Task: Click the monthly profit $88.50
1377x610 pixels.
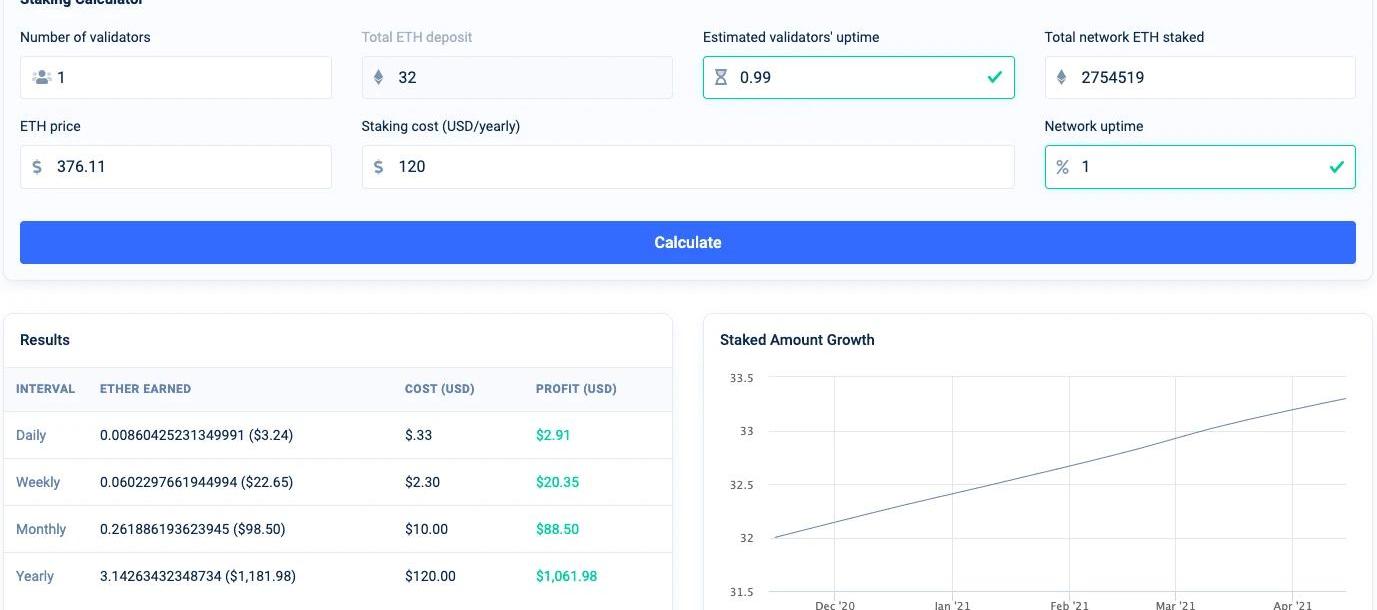Action: point(557,529)
